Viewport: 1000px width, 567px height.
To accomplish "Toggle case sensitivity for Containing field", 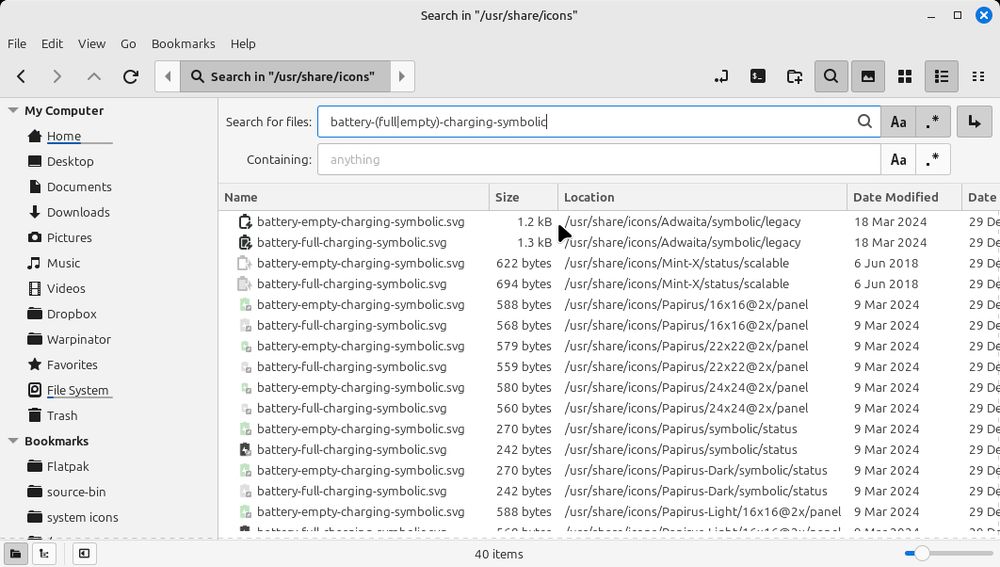I will click(898, 159).
